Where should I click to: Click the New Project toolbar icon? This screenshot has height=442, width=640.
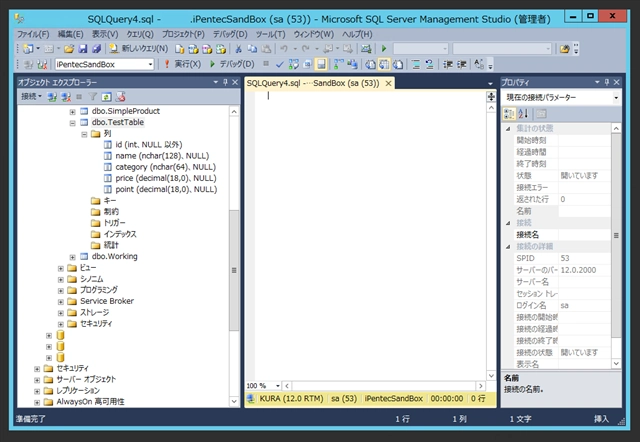pos(28,49)
